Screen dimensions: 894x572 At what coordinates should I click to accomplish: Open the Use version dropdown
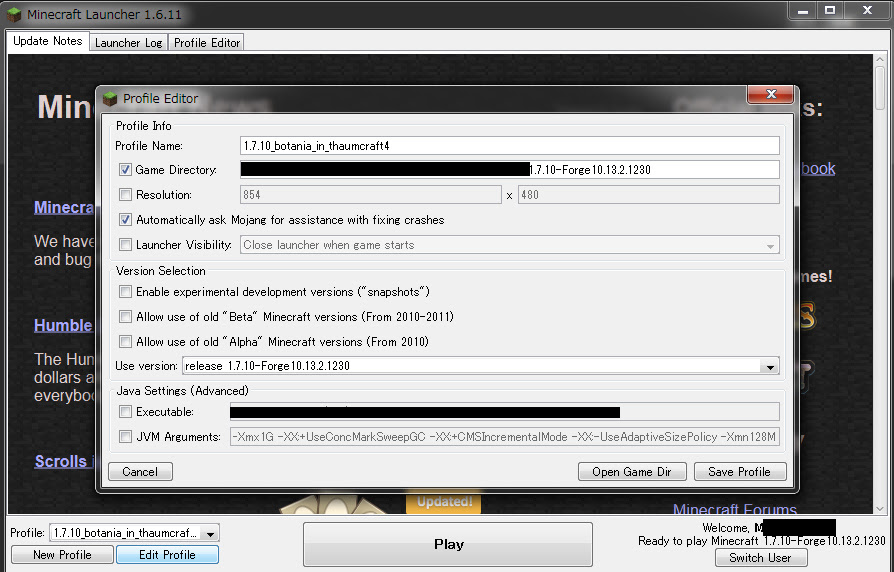point(481,366)
